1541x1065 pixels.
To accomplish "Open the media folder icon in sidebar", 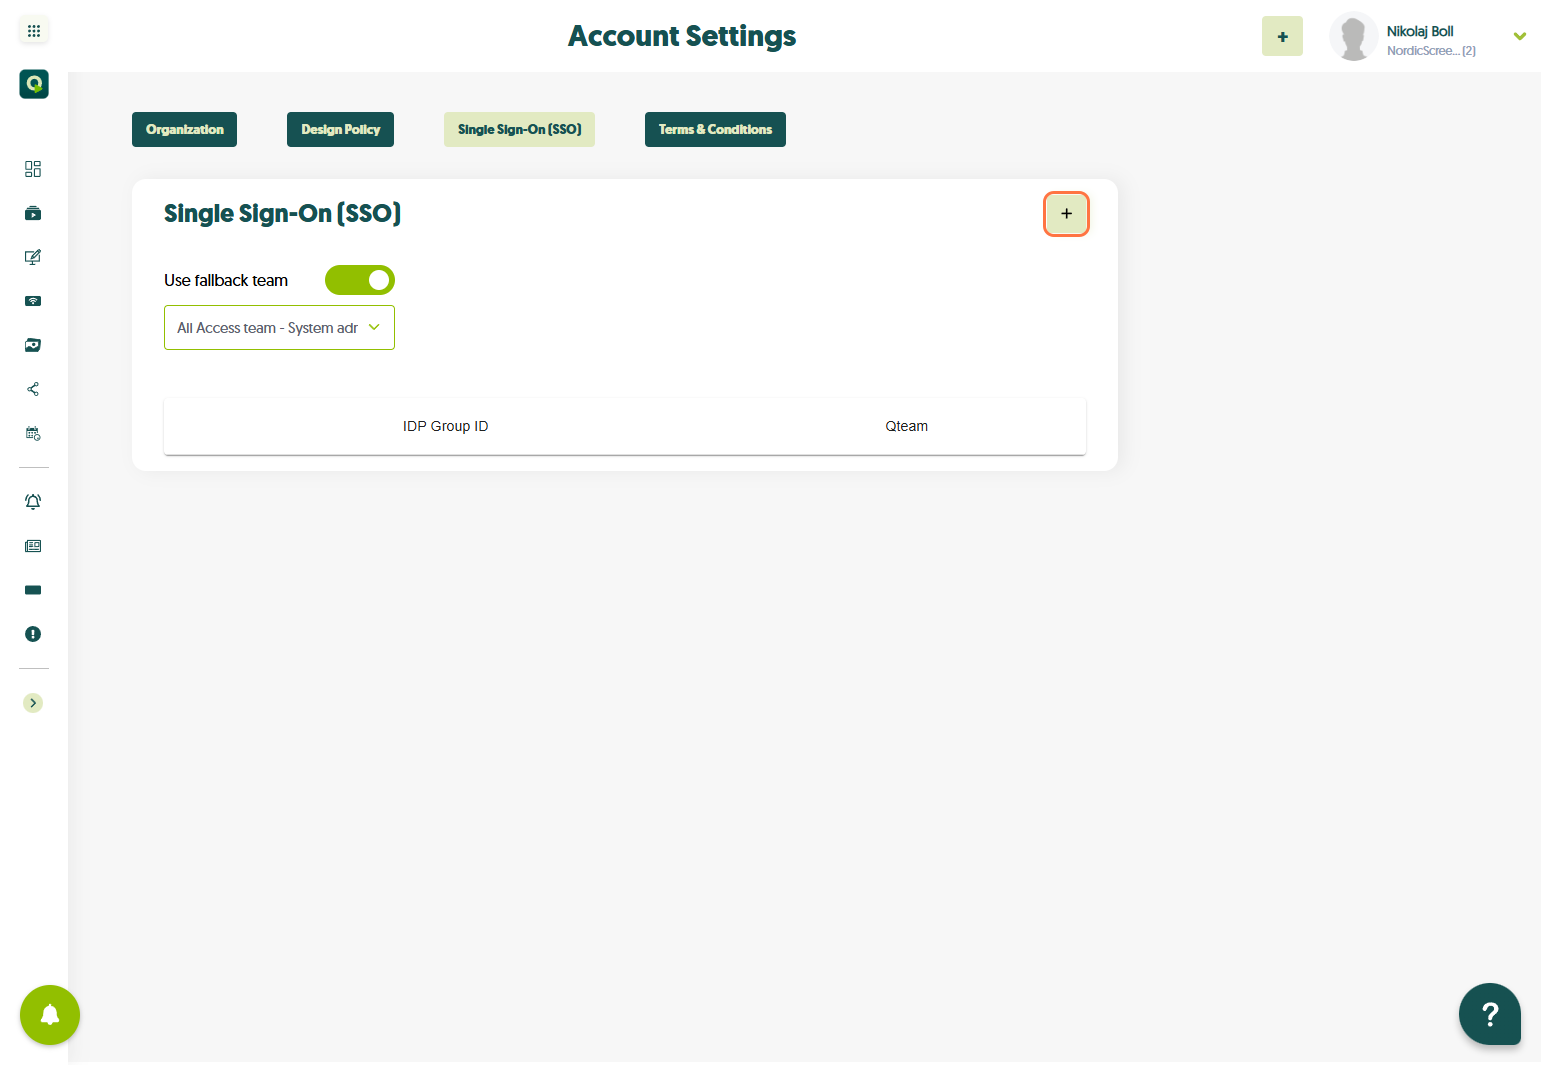I will point(33,345).
